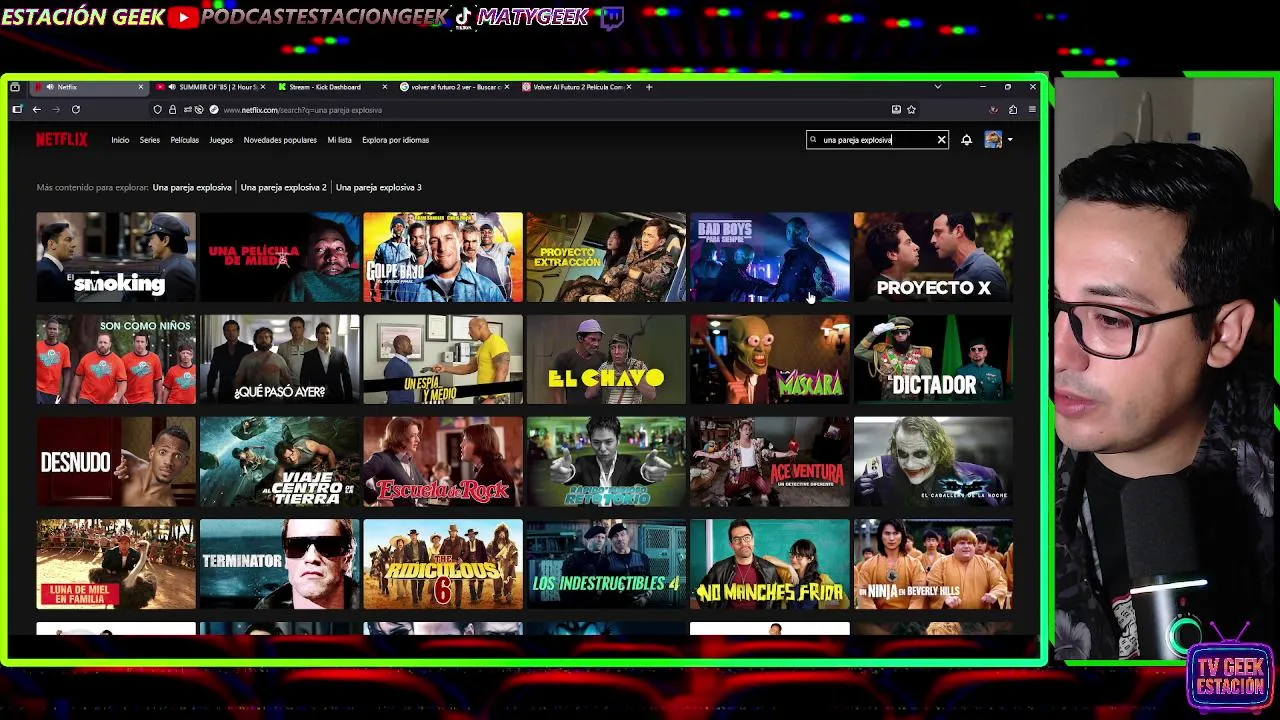This screenshot has width=1280, height=720.
Task: Open Los Indestructibles 4 thumbnail
Action: 606,564
